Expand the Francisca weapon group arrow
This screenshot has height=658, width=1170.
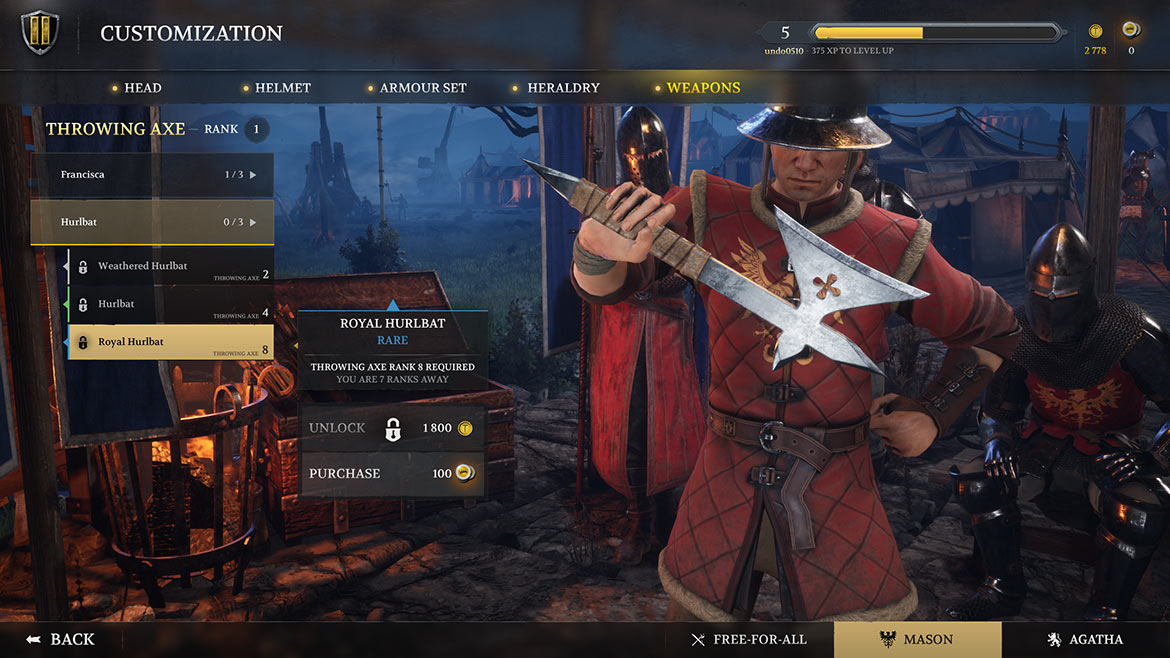[253, 175]
